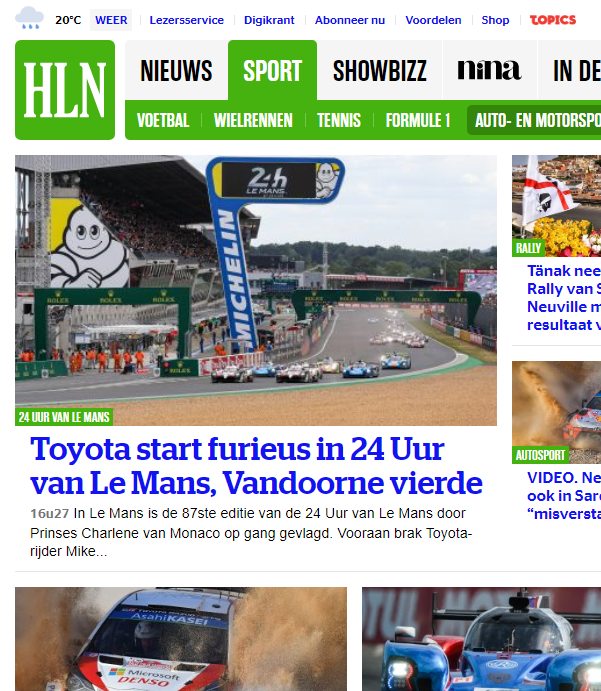The height and width of the screenshot is (691, 601).
Task: Visit the Shop link
Action: point(495,20)
